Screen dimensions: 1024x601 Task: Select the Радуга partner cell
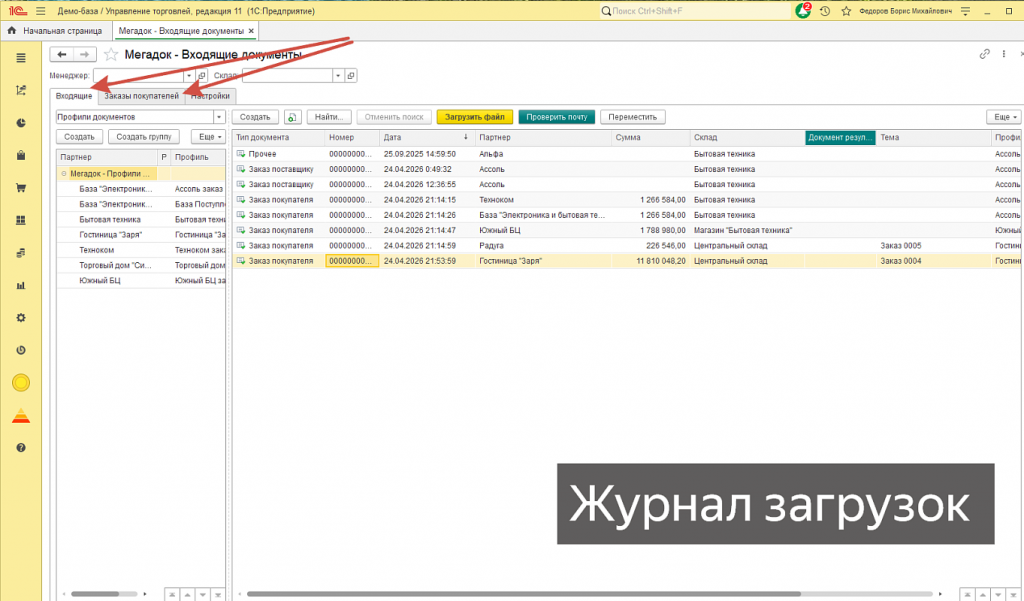(543, 246)
